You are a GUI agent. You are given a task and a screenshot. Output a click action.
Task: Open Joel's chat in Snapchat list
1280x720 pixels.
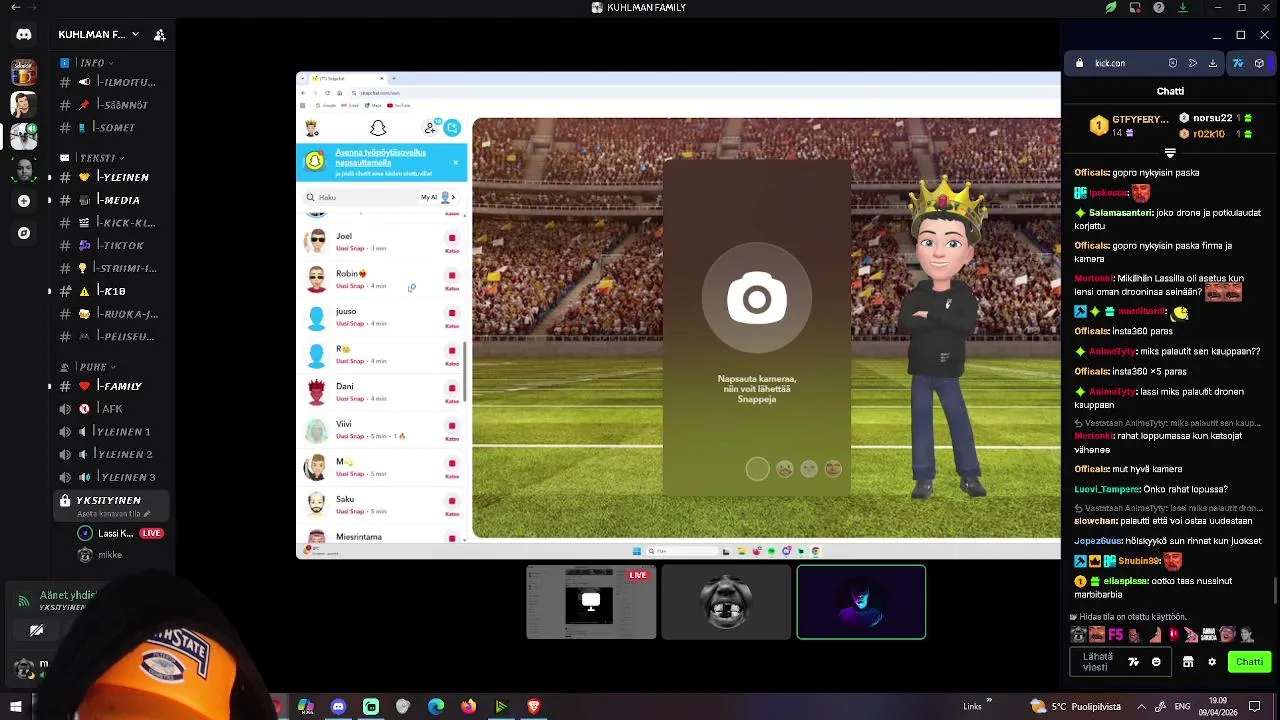[381, 241]
